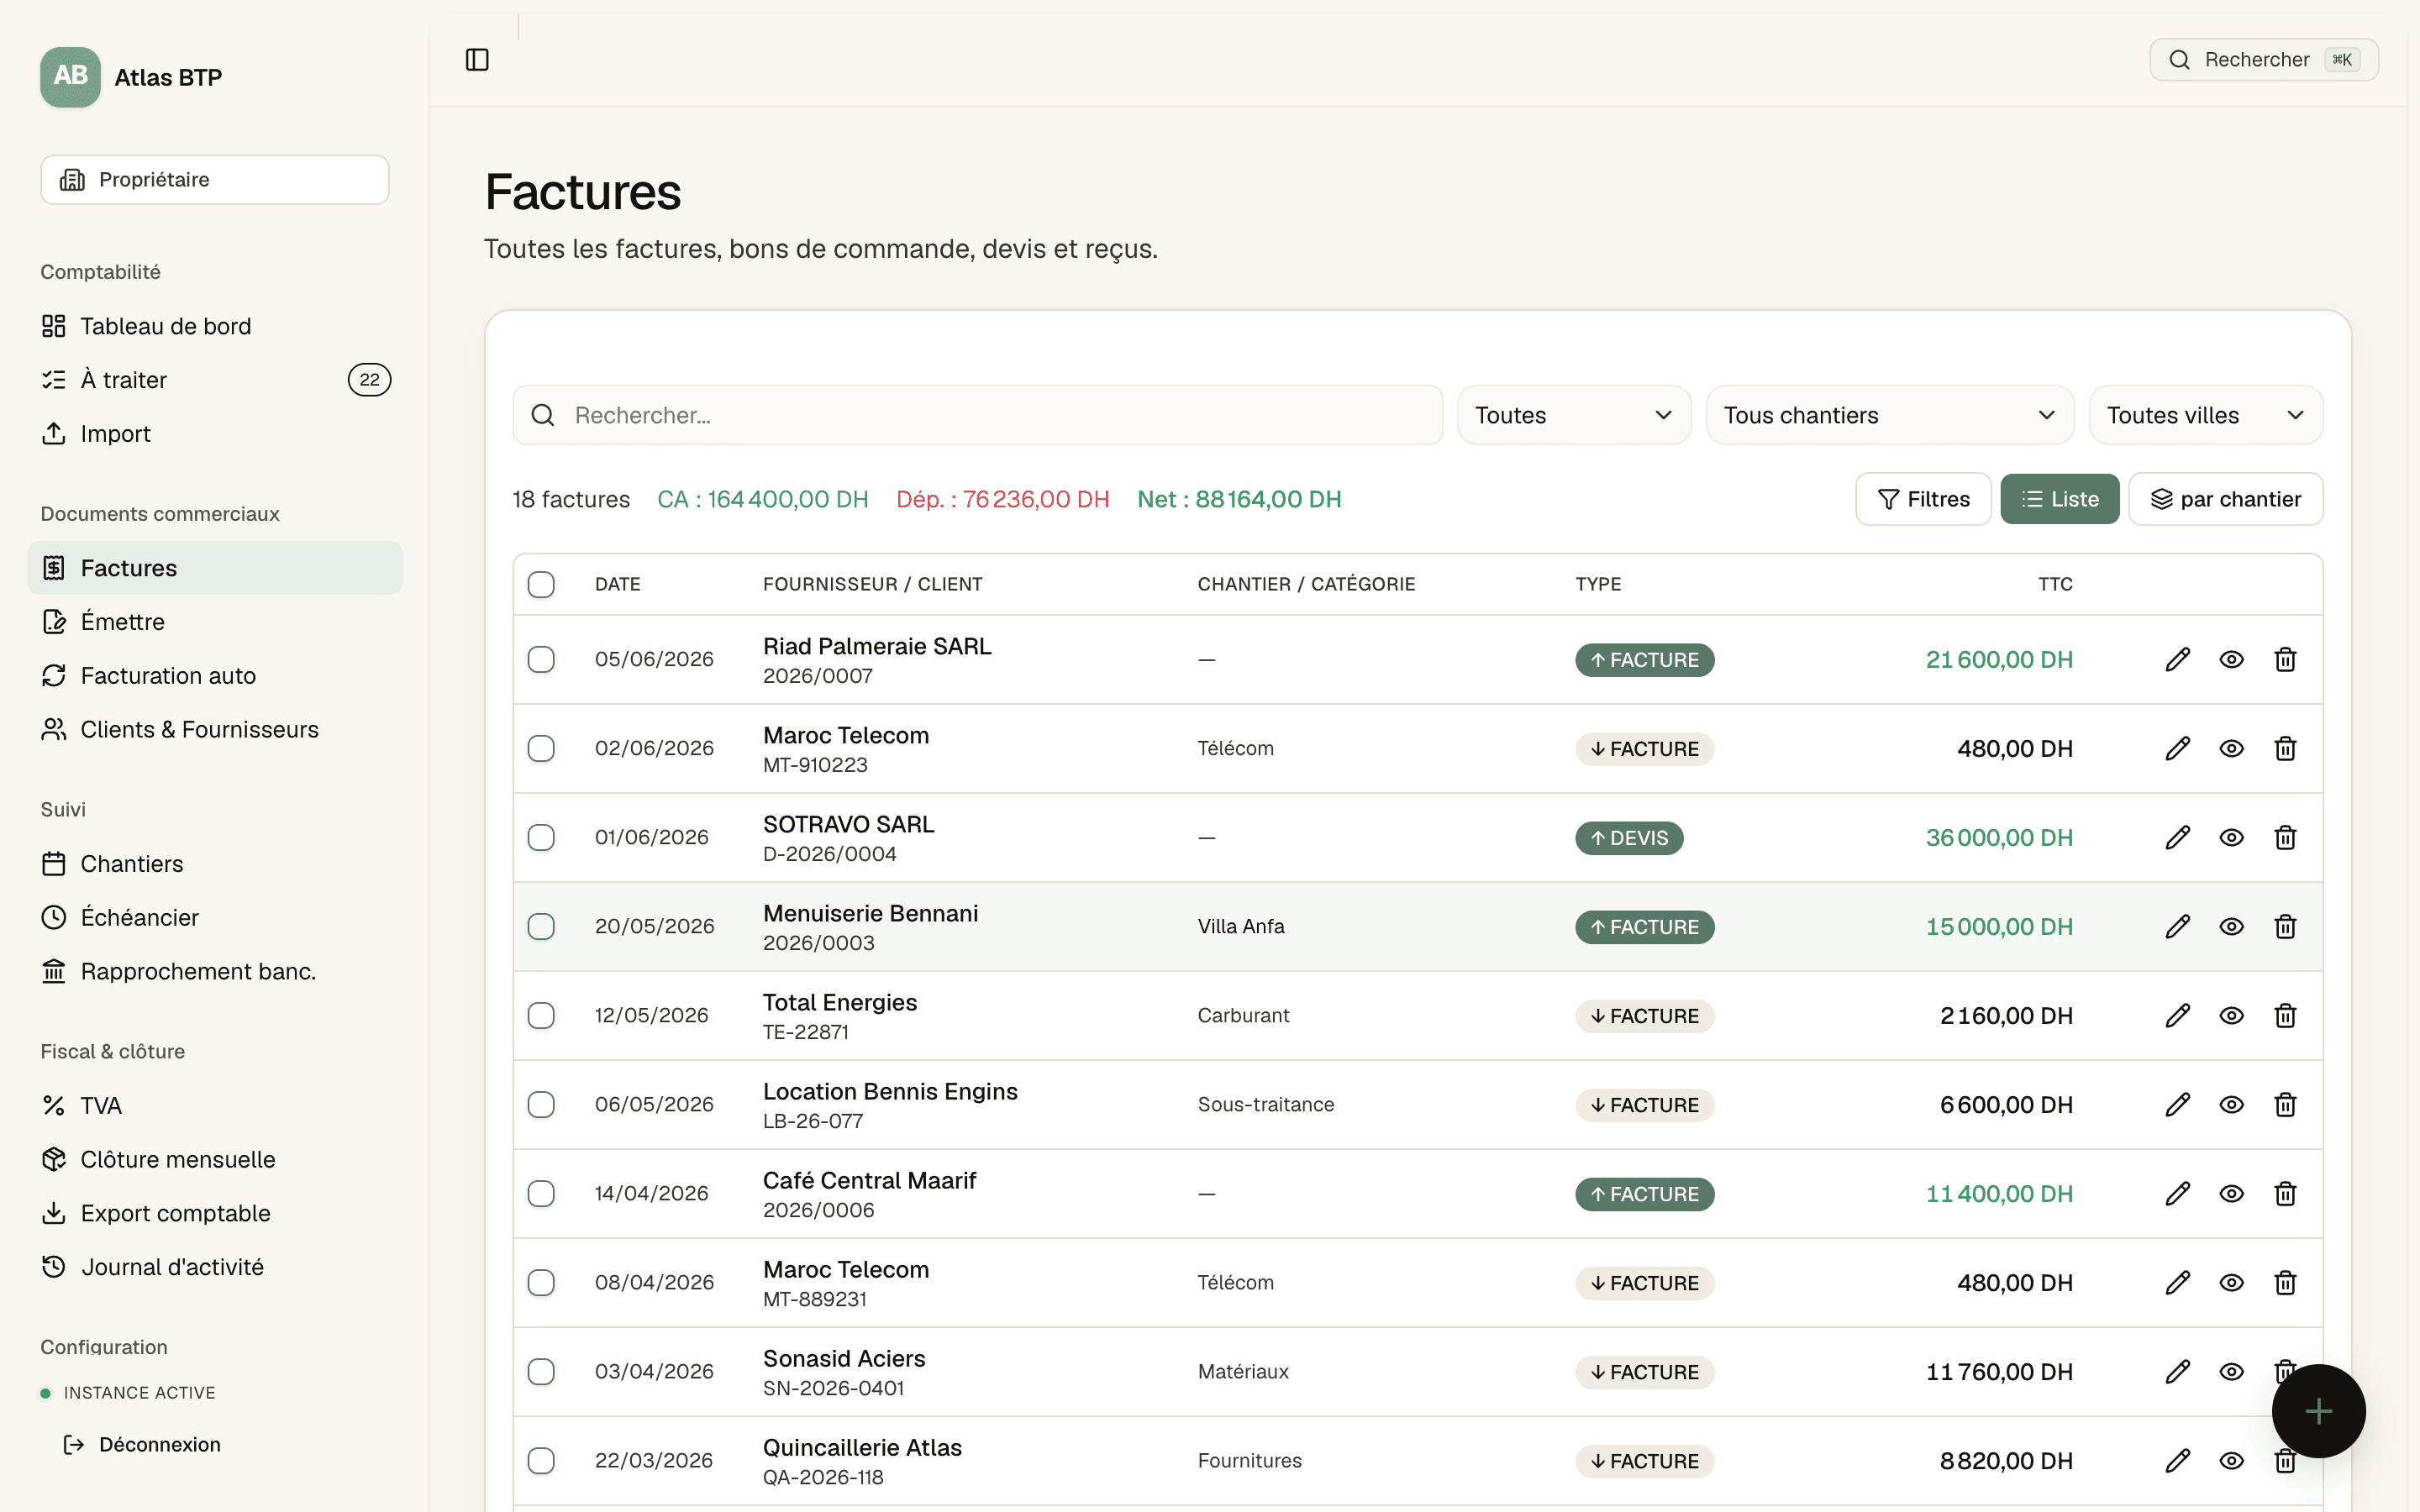Click the TTC column header
The image size is (2420, 1512).
pyautogui.click(x=2055, y=584)
